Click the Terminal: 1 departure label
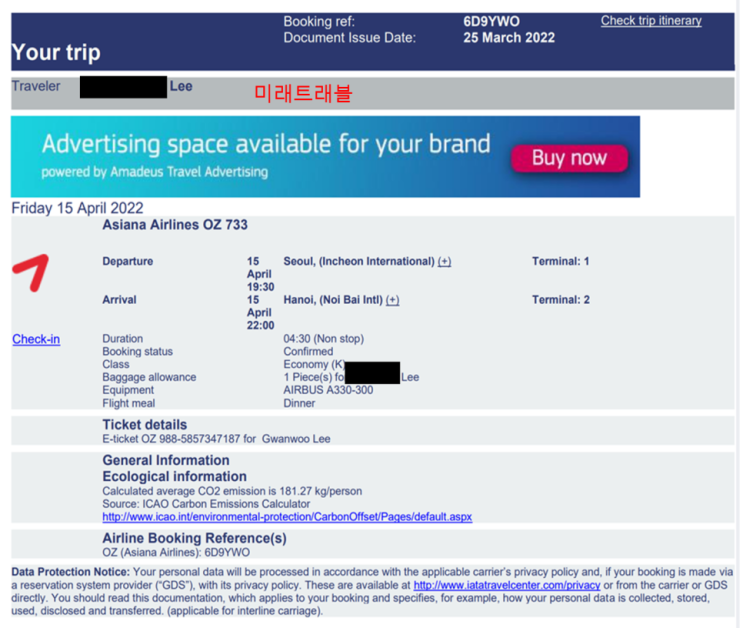Screen dimensions: 743x628 pyautogui.click(x=561, y=262)
